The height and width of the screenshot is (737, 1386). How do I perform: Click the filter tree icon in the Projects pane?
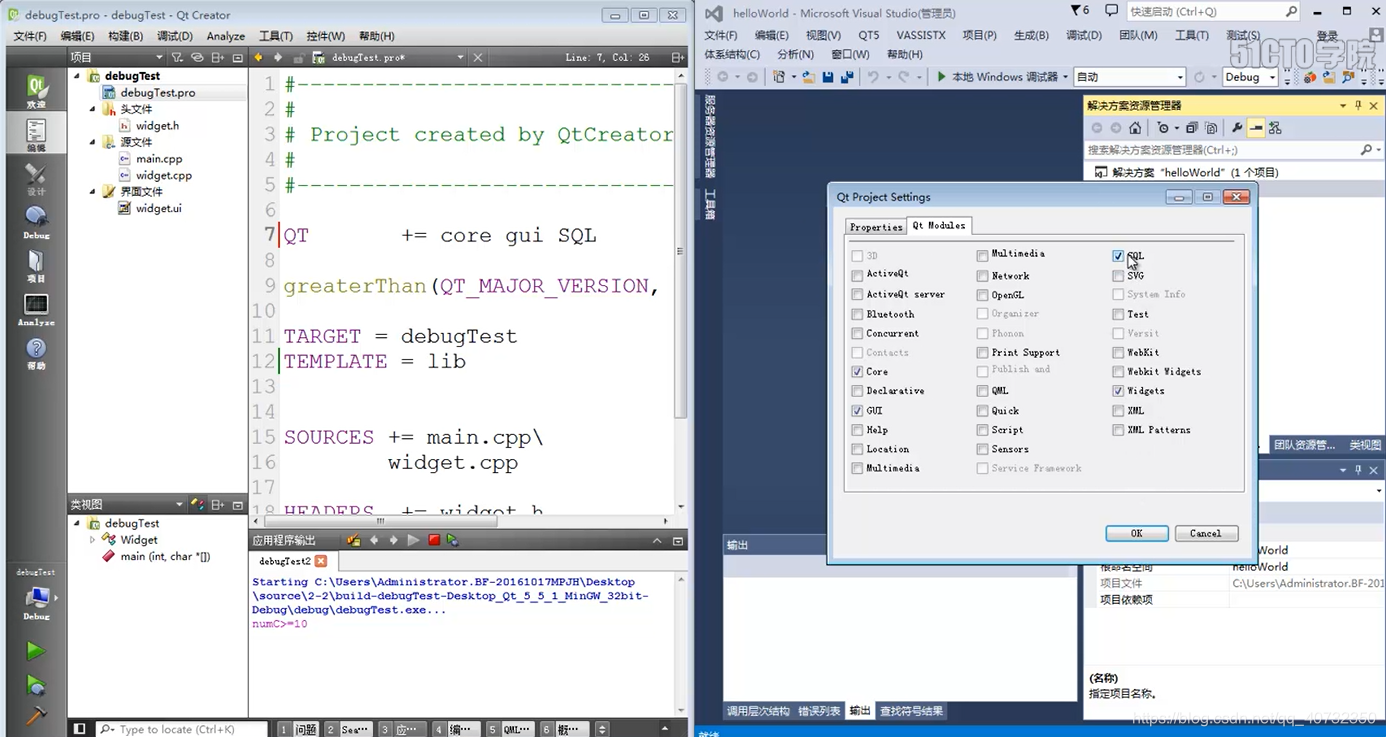tap(177, 58)
